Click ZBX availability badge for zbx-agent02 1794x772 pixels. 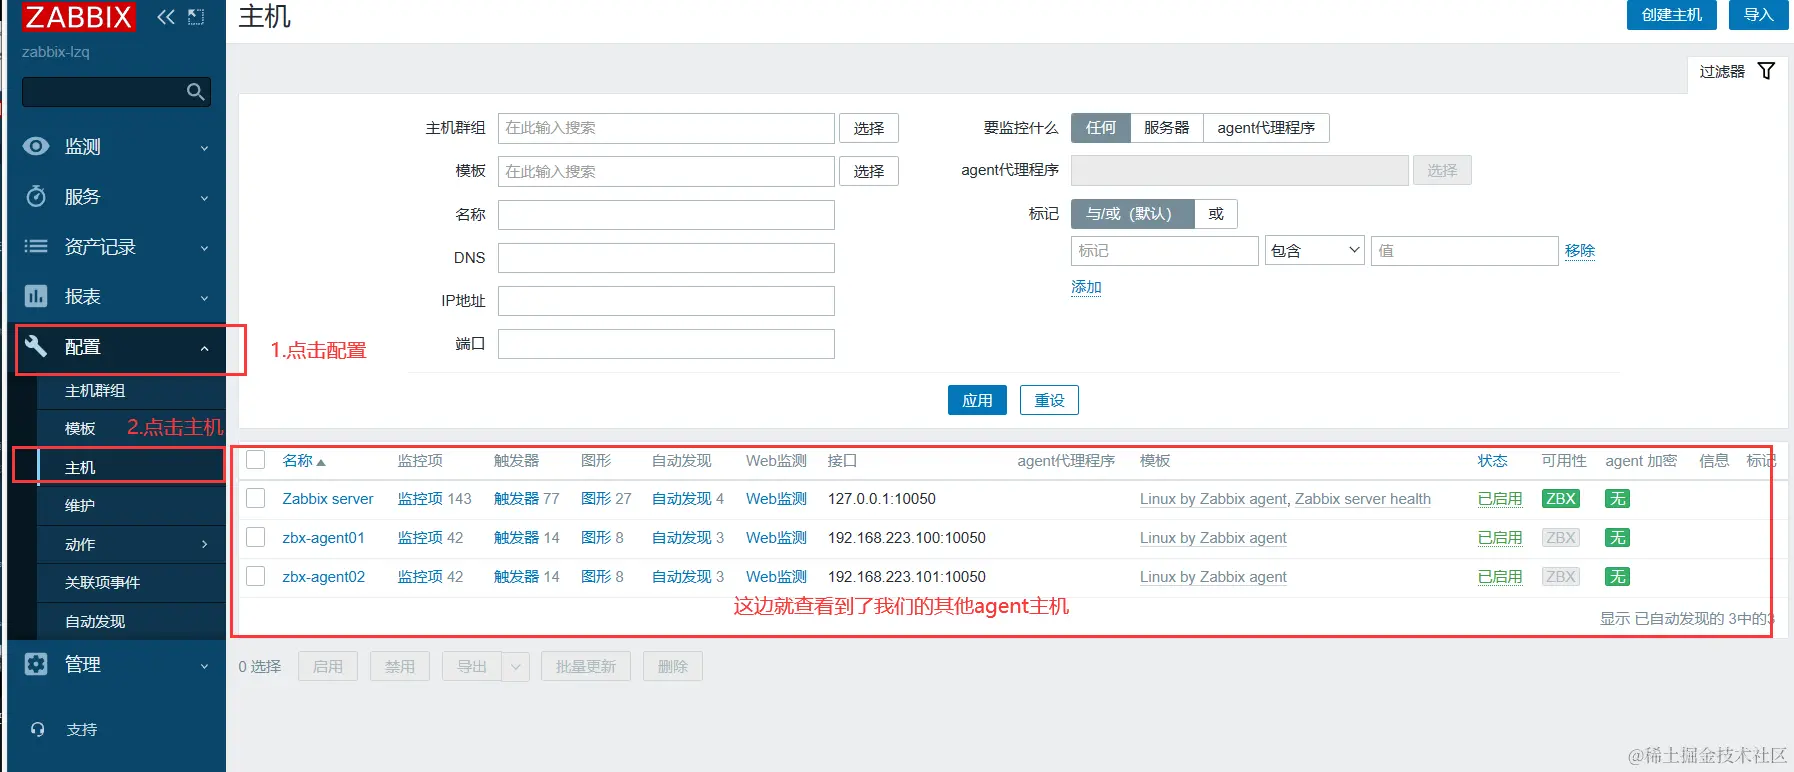[x=1561, y=577]
